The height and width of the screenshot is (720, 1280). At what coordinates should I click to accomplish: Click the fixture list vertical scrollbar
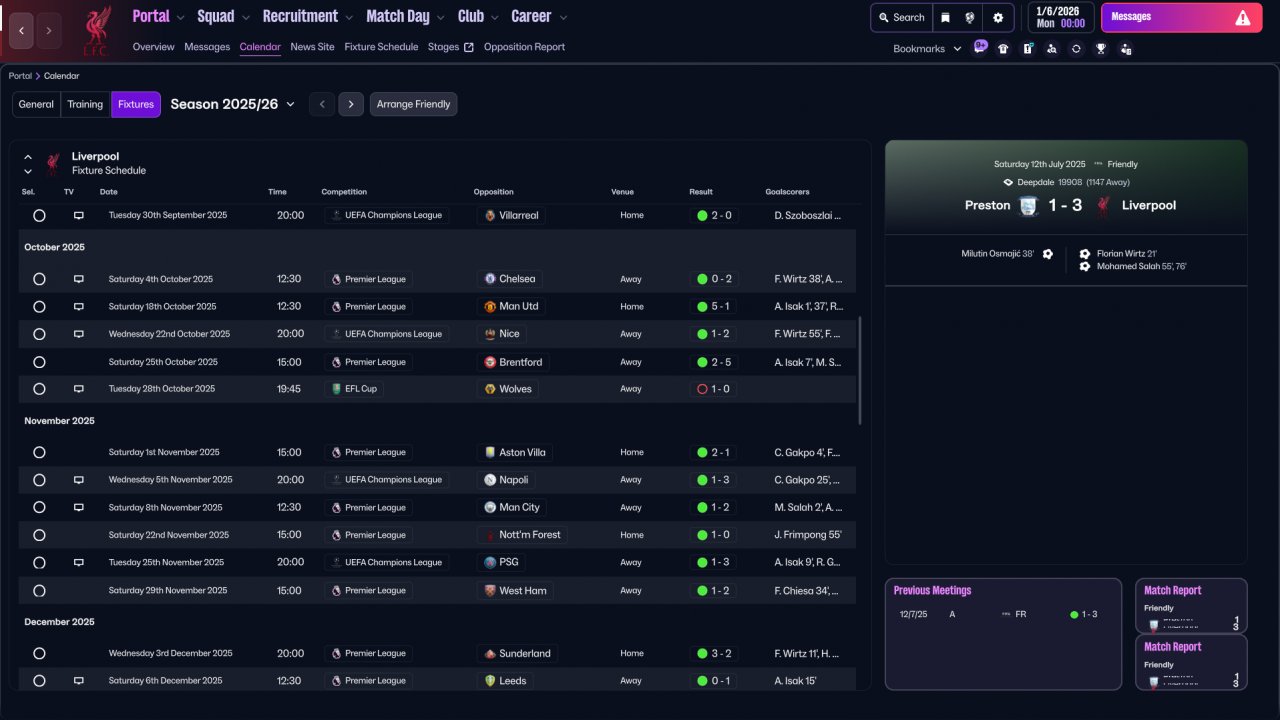(860, 371)
